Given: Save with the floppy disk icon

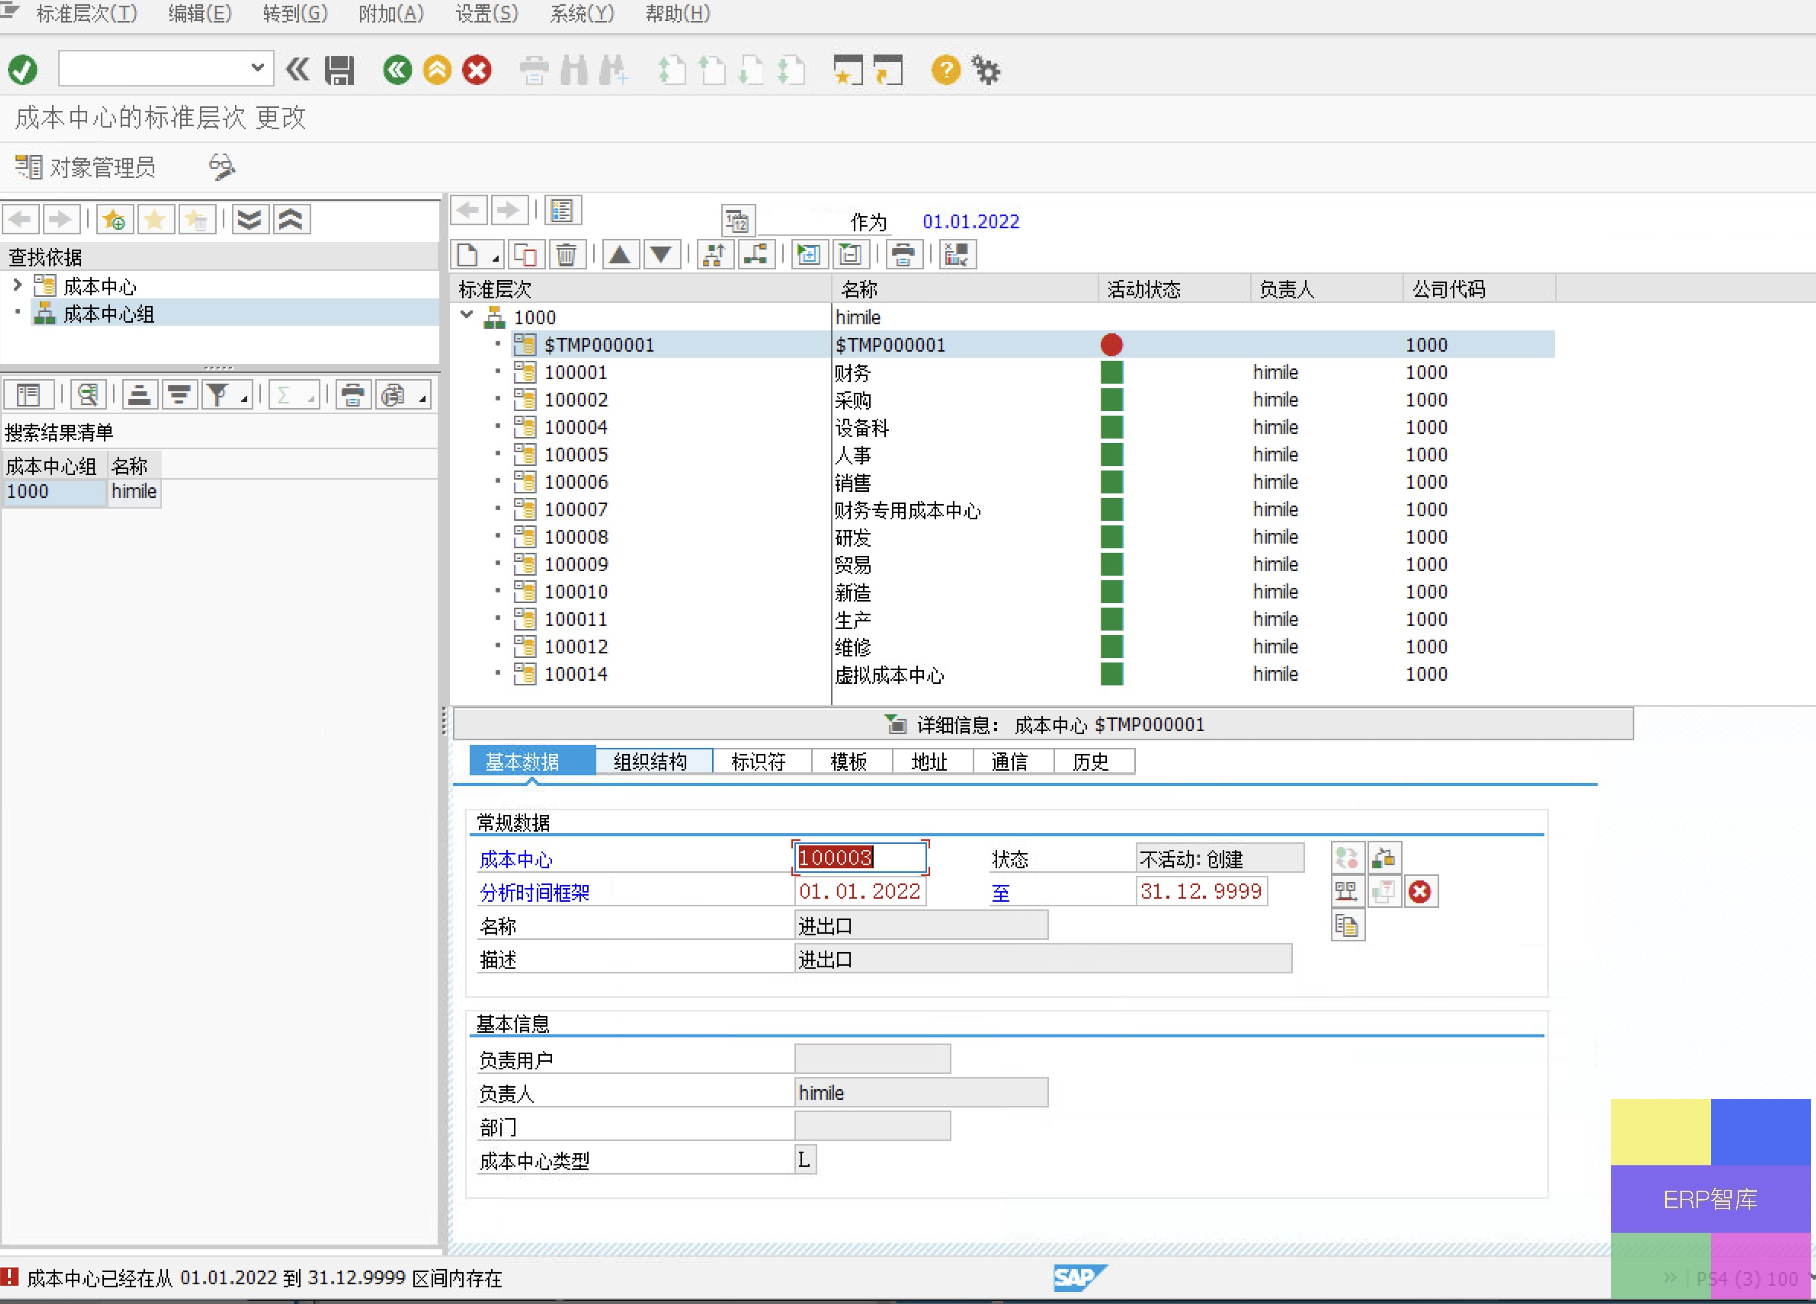Looking at the screenshot, I should click(x=340, y=70).
